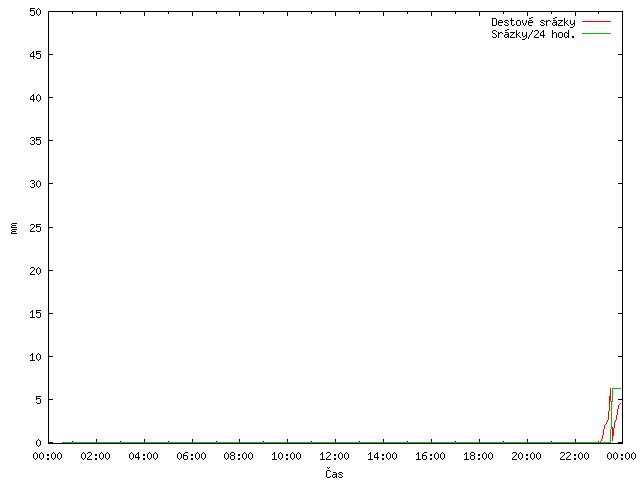This screenshot has width=640, height=480.
Task: Click the 02:00 time label
Action: (x=96, y=456)
